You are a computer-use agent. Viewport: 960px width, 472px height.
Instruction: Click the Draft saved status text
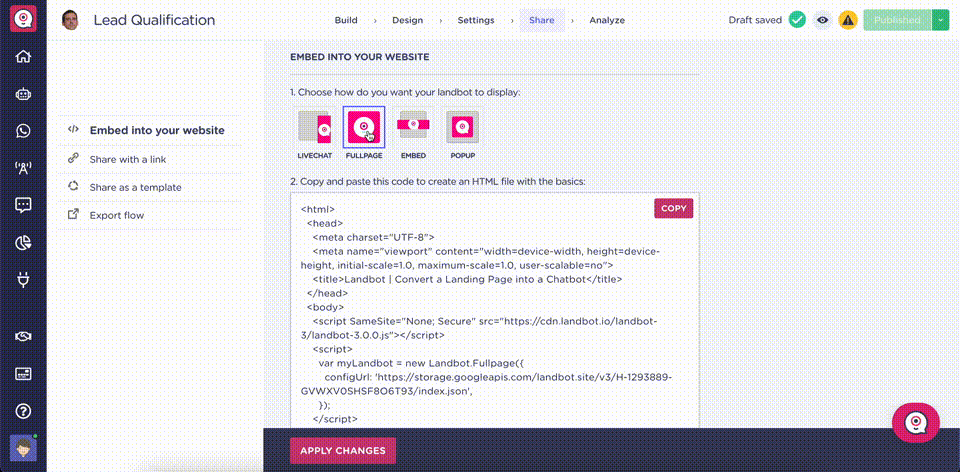click(x=755, y=20)
